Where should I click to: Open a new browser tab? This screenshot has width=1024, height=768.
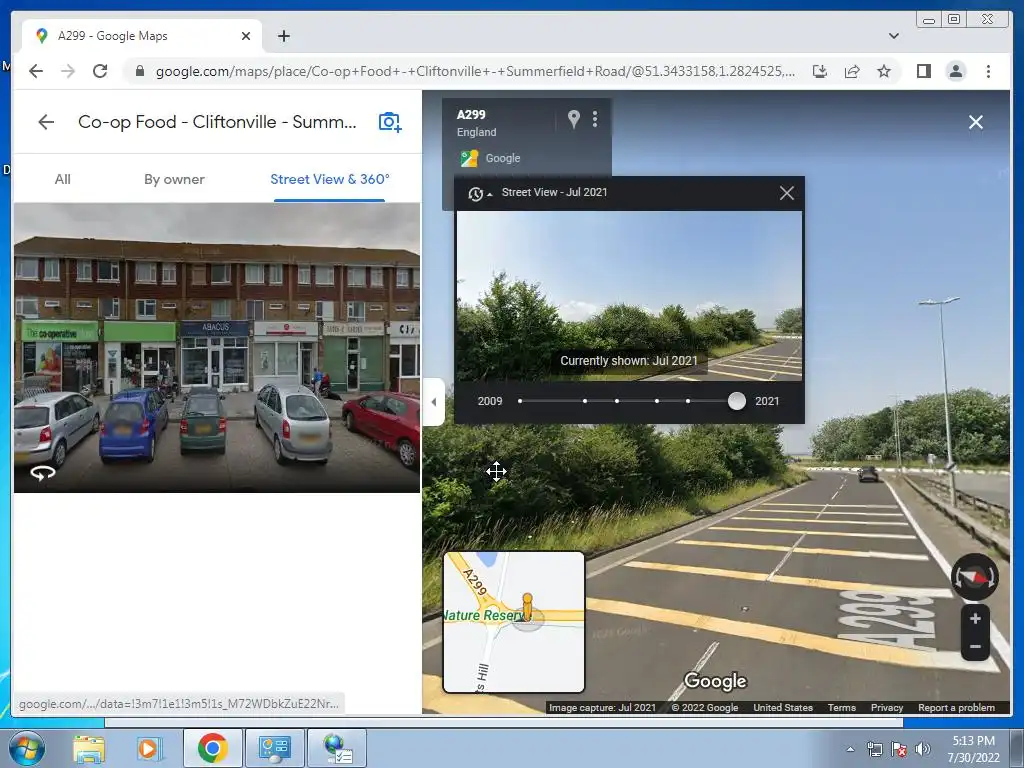pos(283,36)
